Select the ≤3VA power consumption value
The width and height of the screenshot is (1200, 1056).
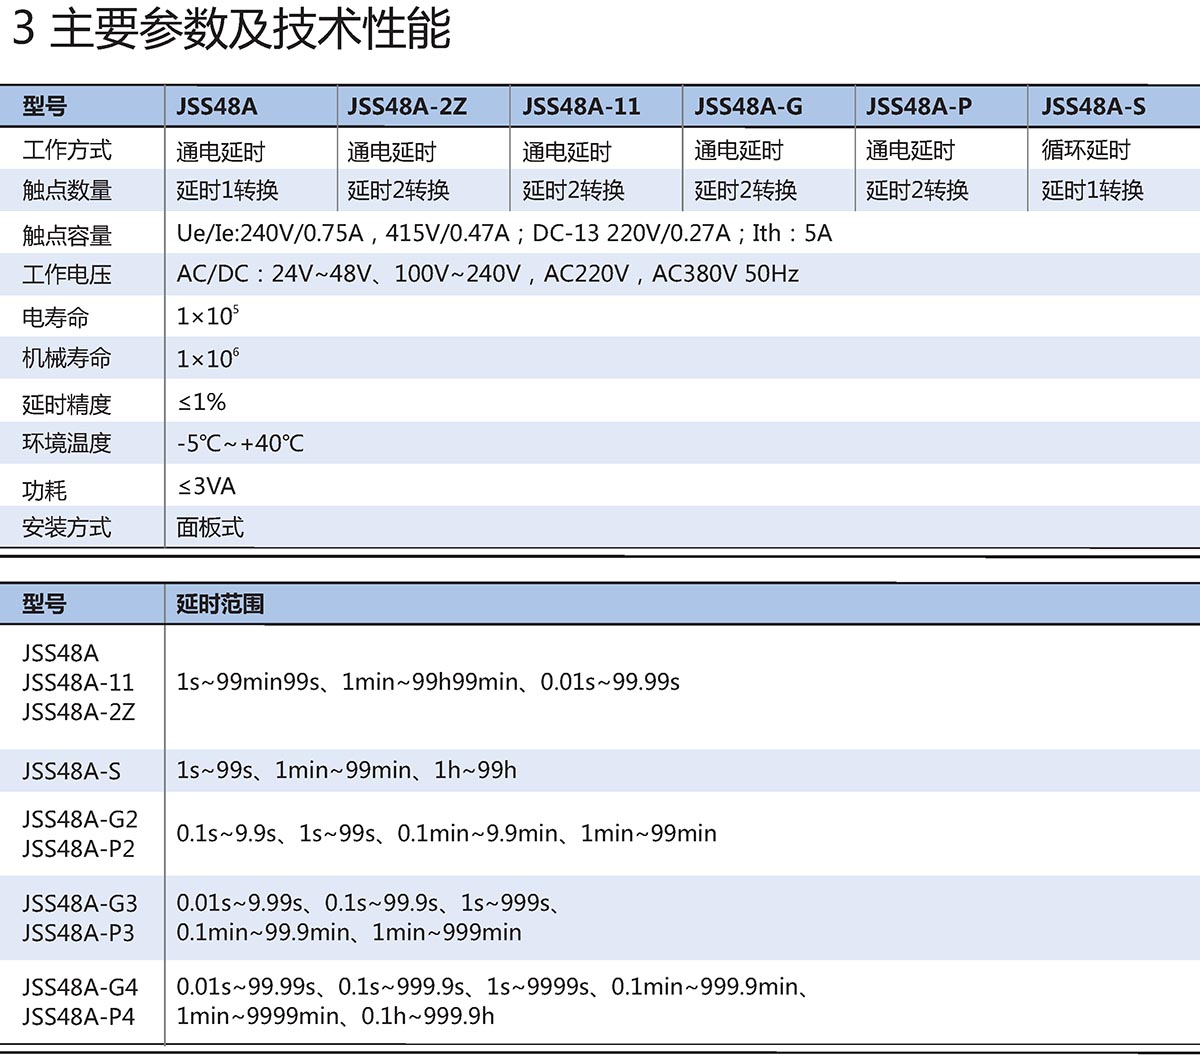coord(207,487)
